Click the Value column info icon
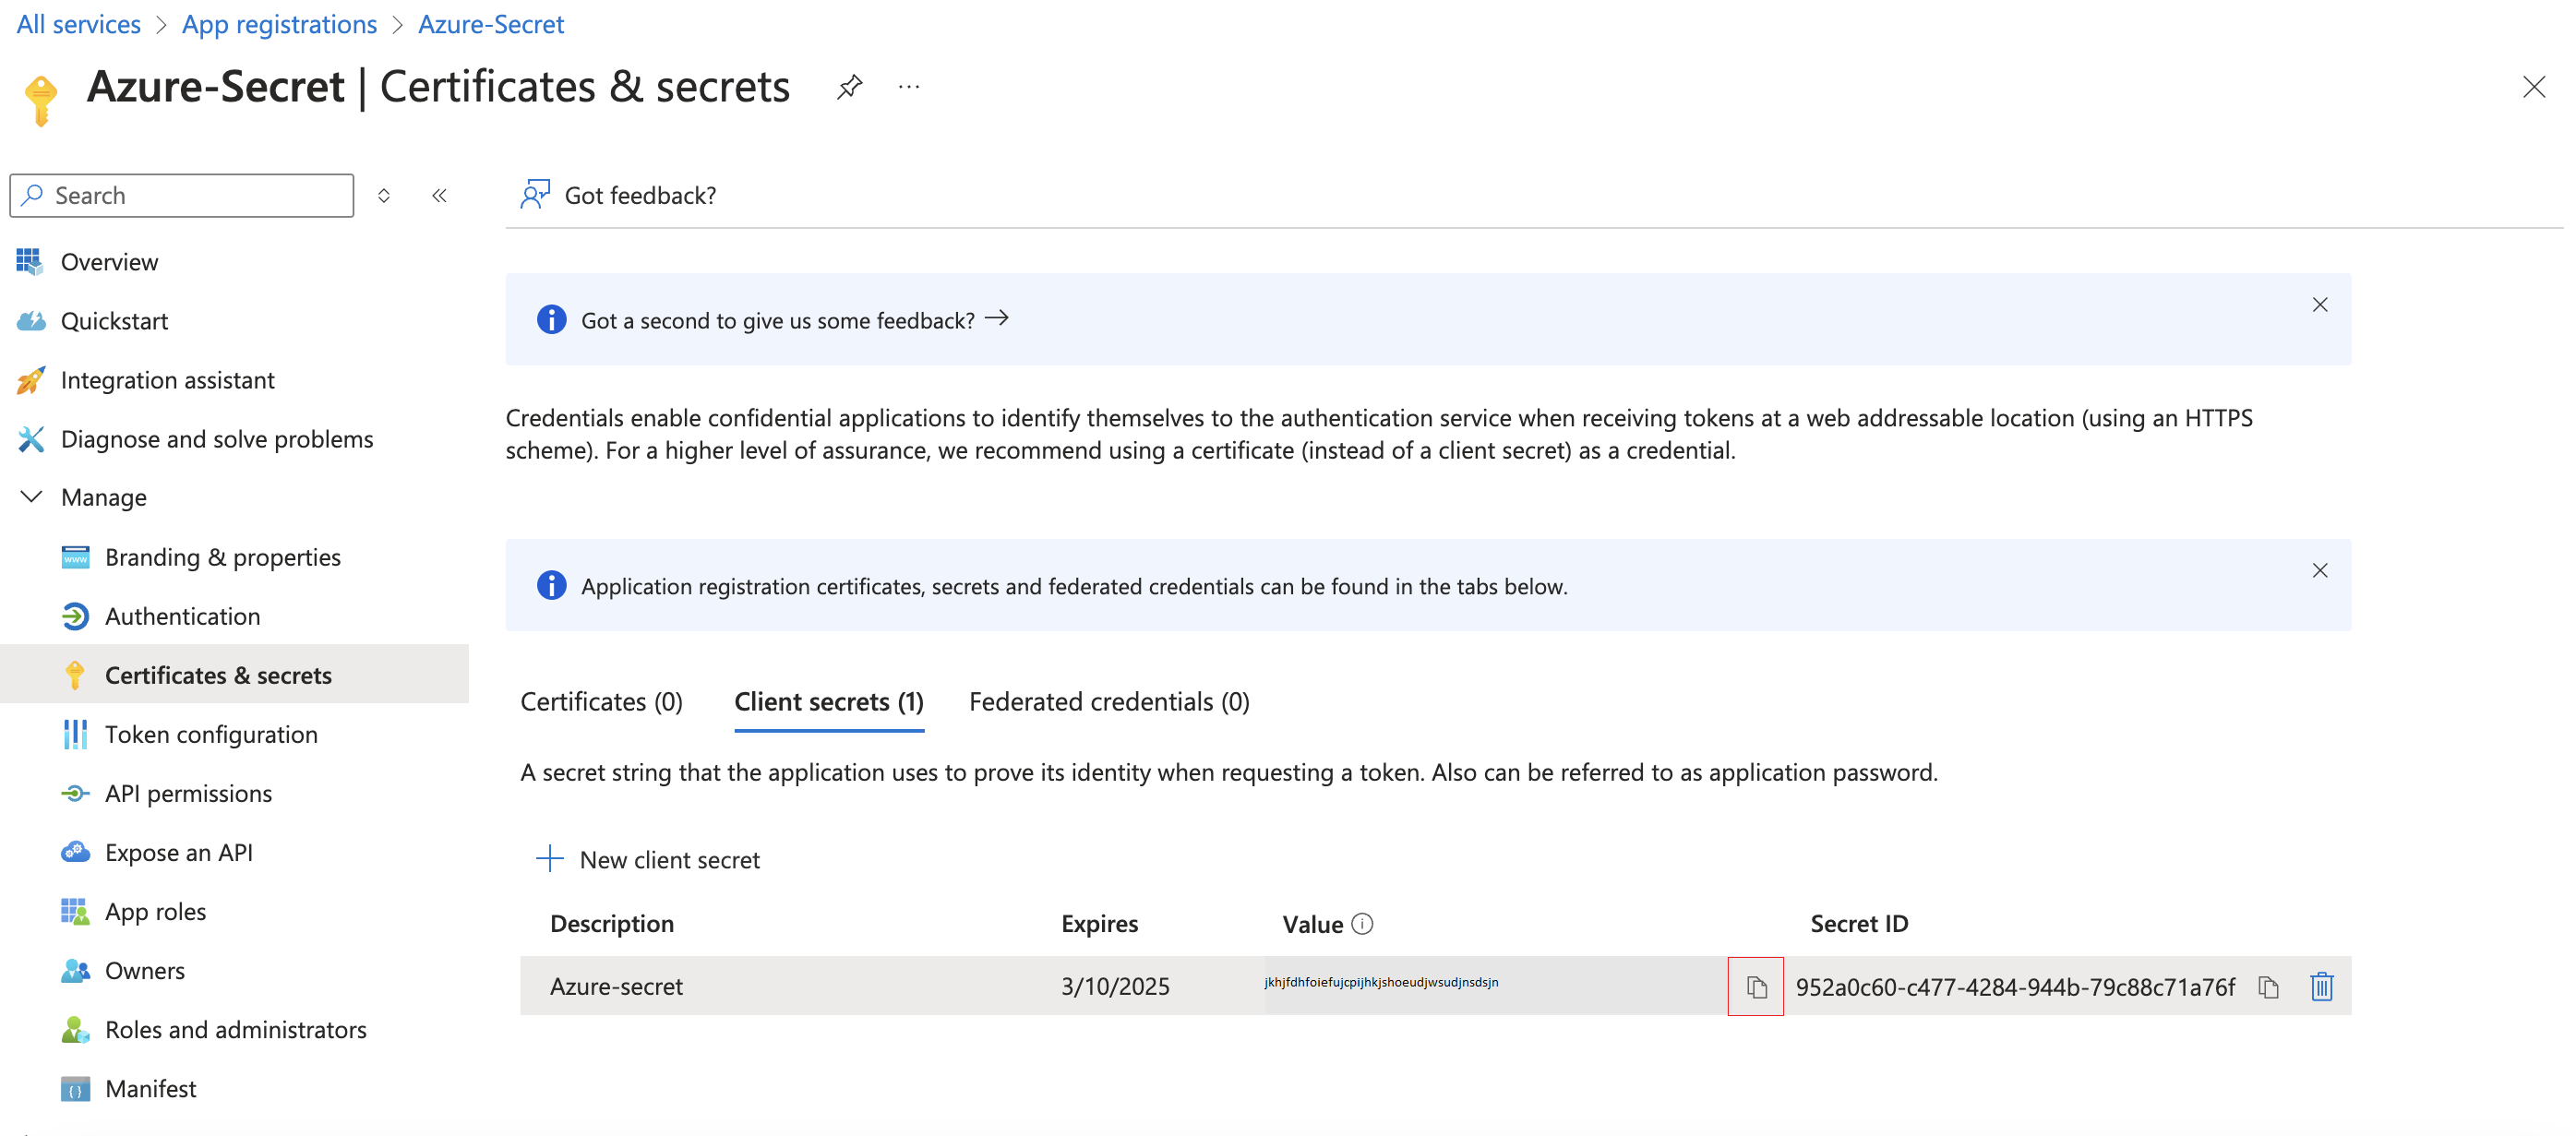Image resolution: width=2576 pixels, height=1136 pixels. (x=1361, y=924)
